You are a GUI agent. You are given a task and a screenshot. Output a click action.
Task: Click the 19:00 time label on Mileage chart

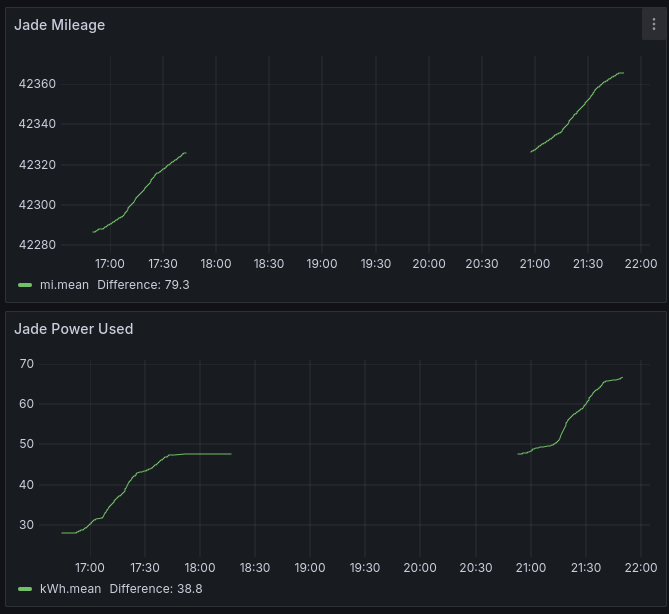[x=322, y=264]
